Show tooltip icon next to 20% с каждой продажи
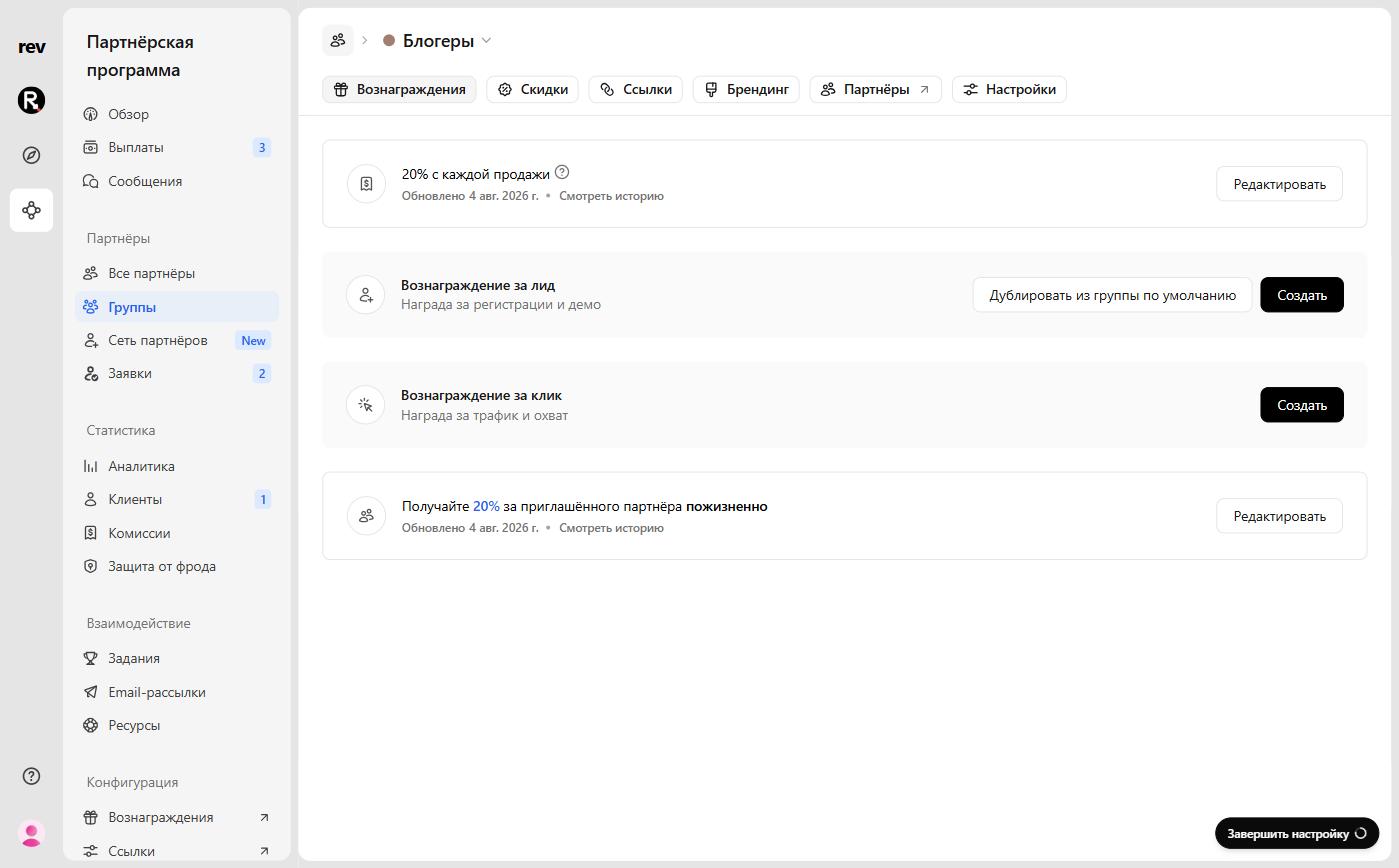1399x868 pixels. (562, 172)
